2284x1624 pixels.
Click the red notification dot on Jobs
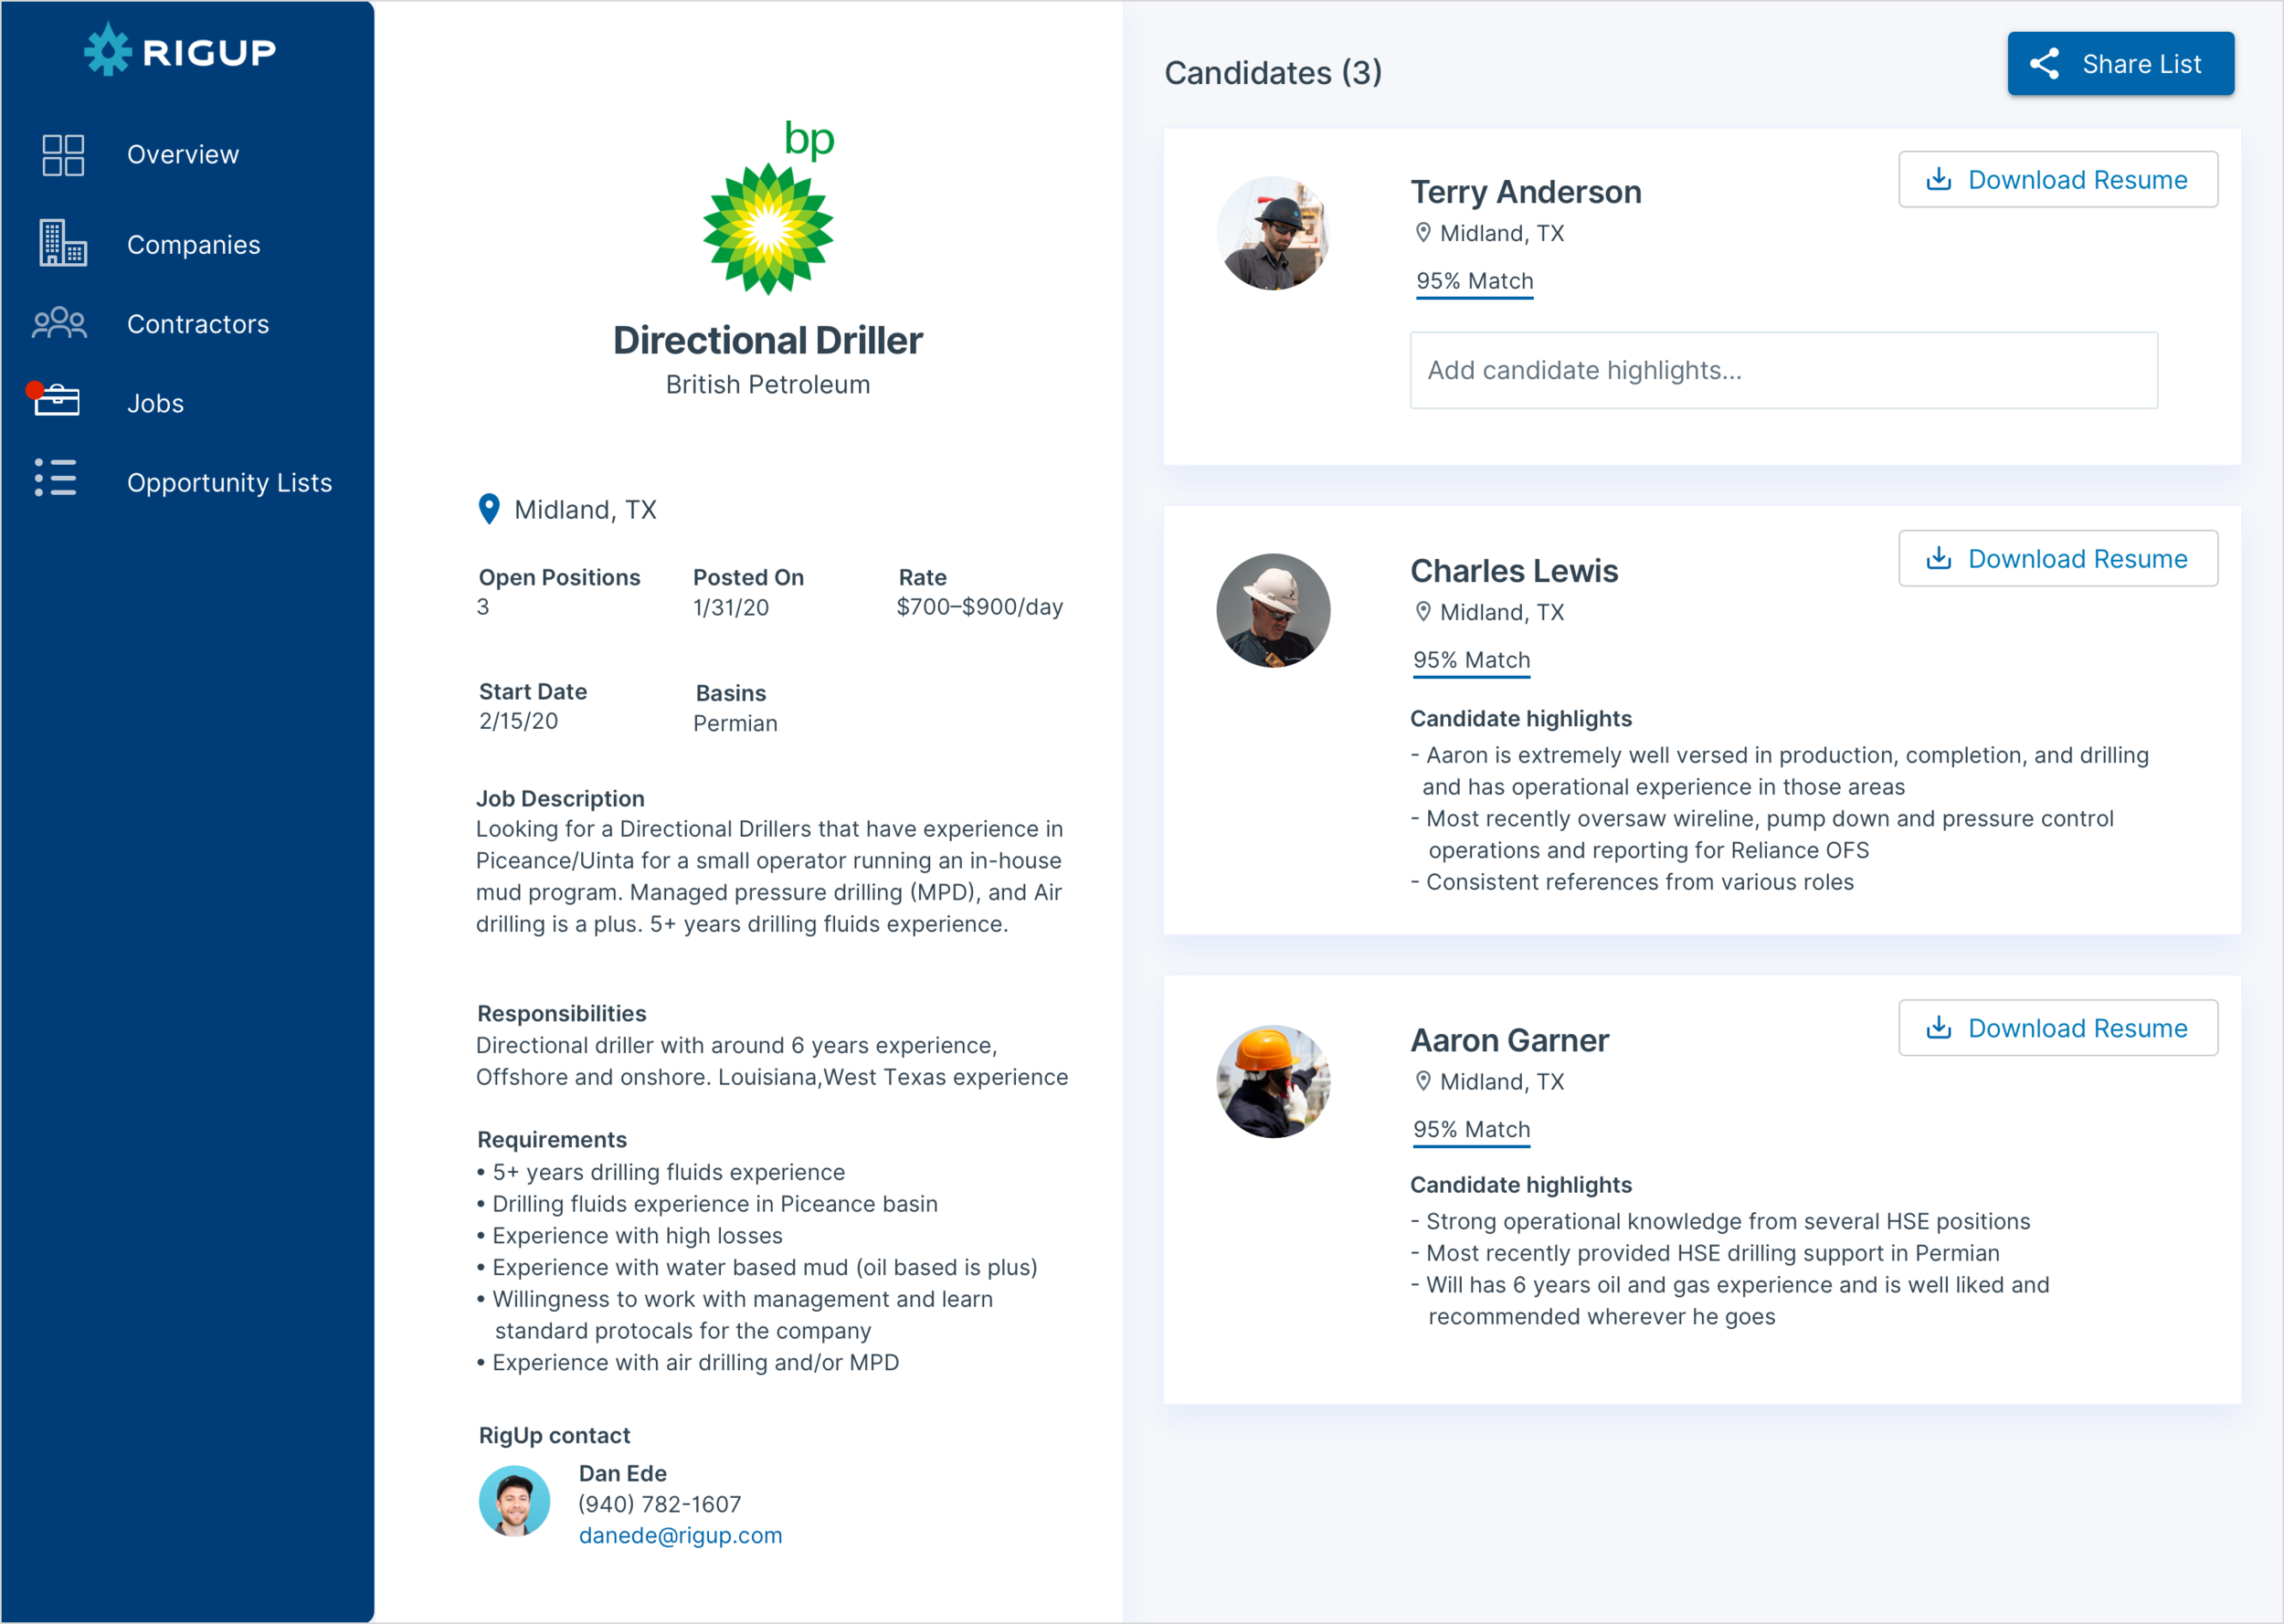tap(35, 390)
